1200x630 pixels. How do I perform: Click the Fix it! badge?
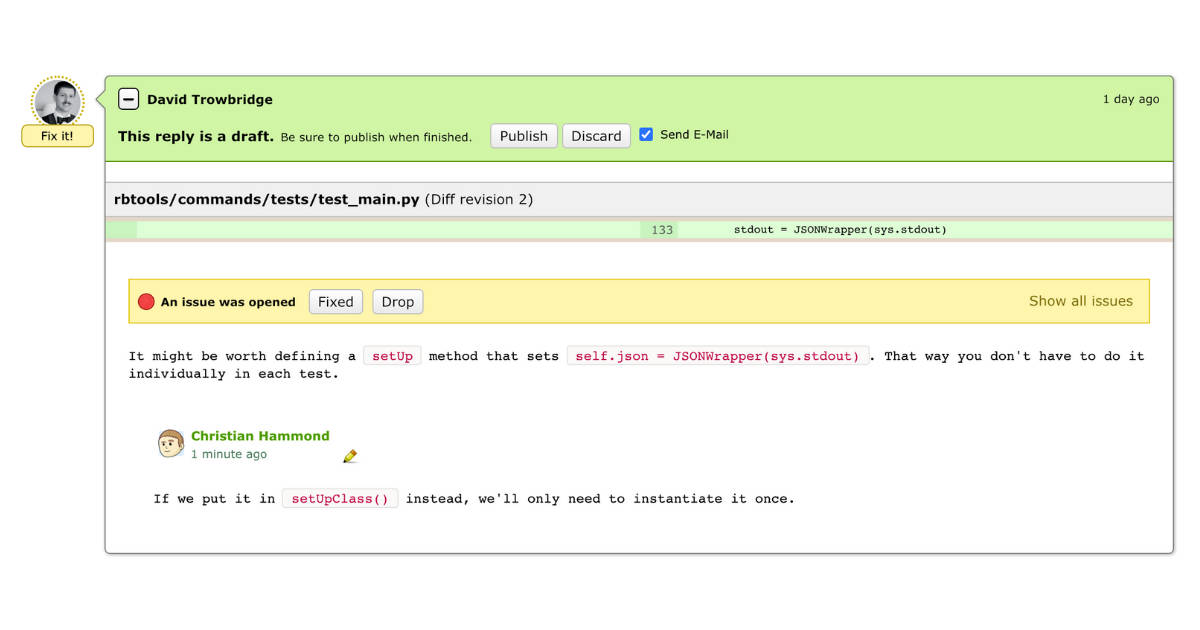pos(57,136)
